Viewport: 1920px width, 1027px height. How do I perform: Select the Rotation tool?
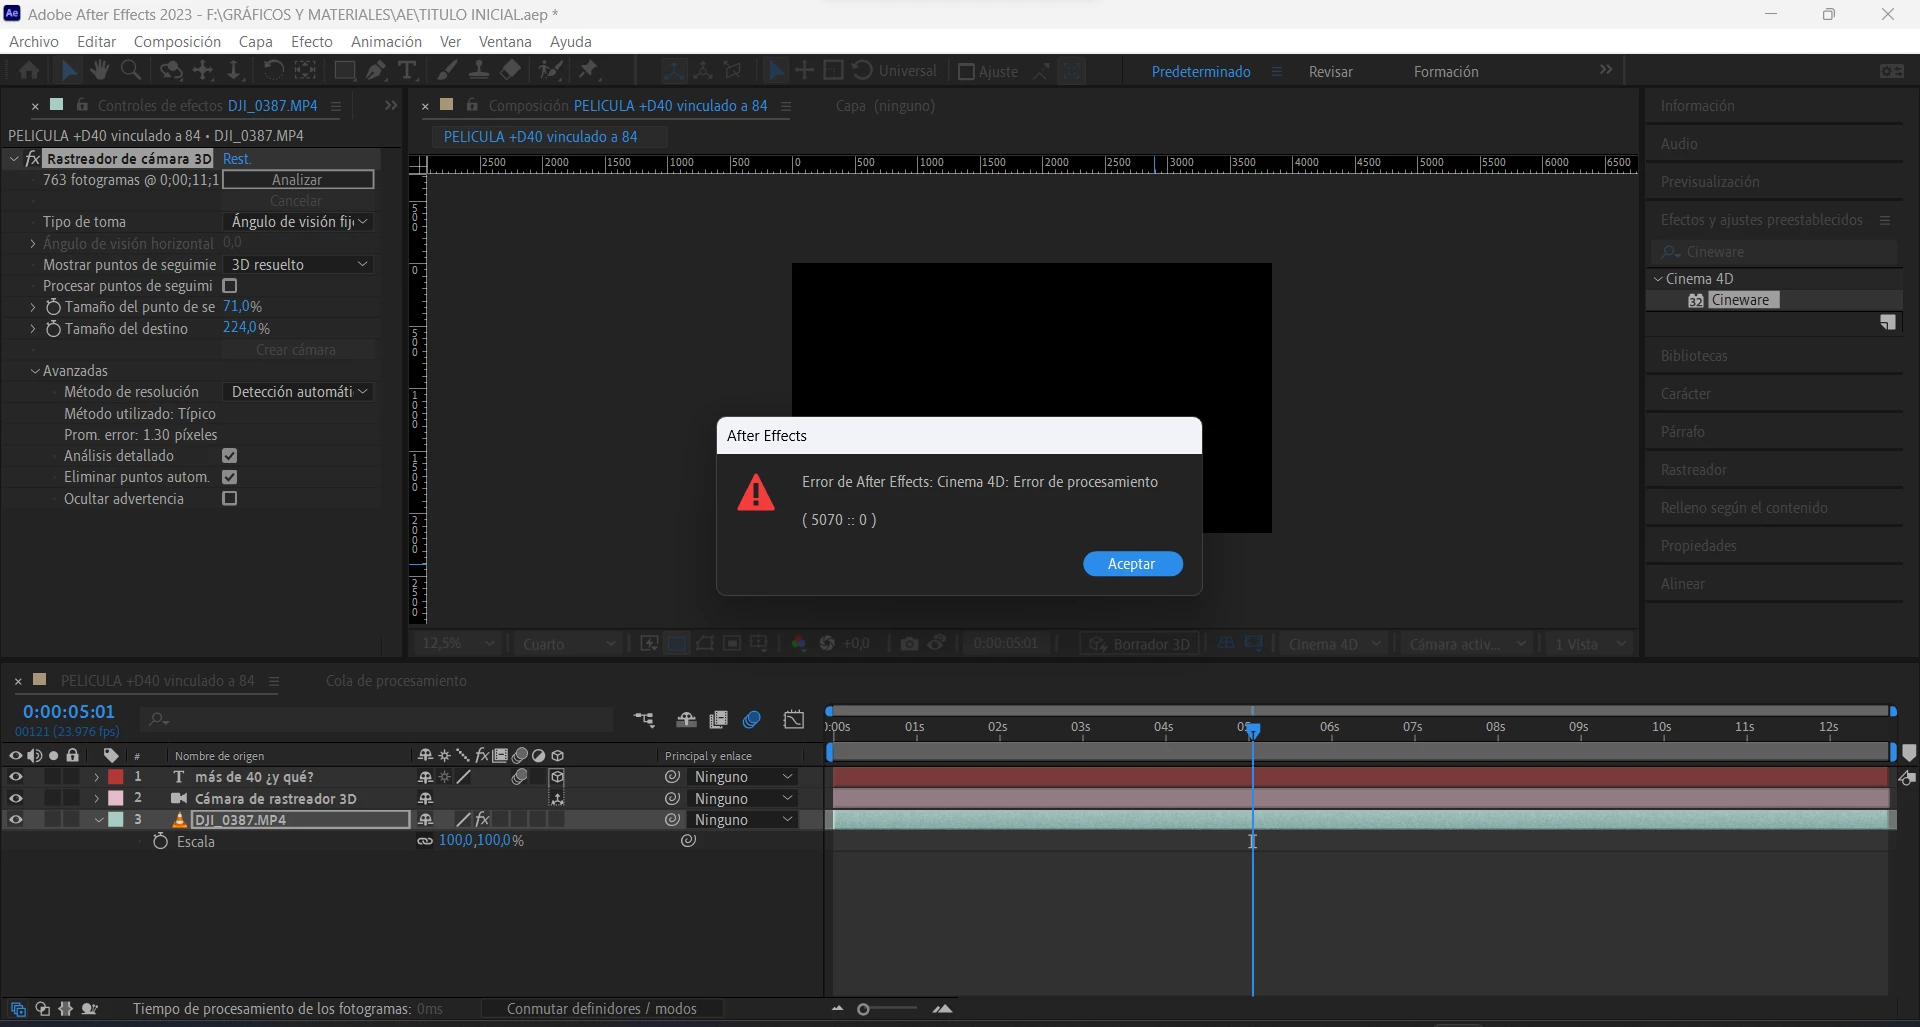[273, 70]
